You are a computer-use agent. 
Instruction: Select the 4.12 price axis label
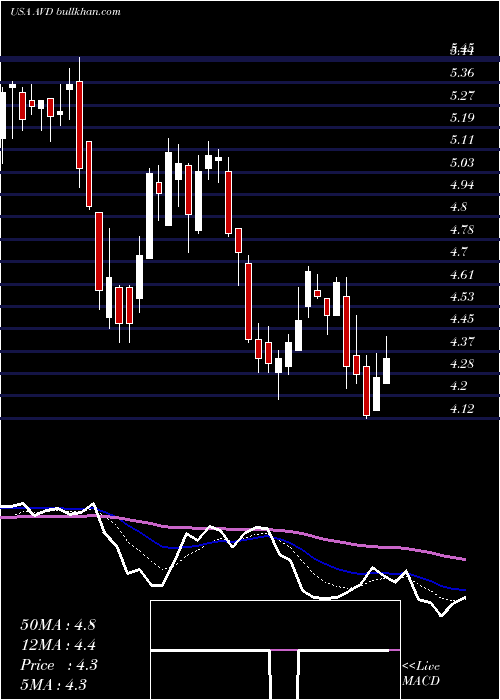pyautogui.click(x=462, y=408)
